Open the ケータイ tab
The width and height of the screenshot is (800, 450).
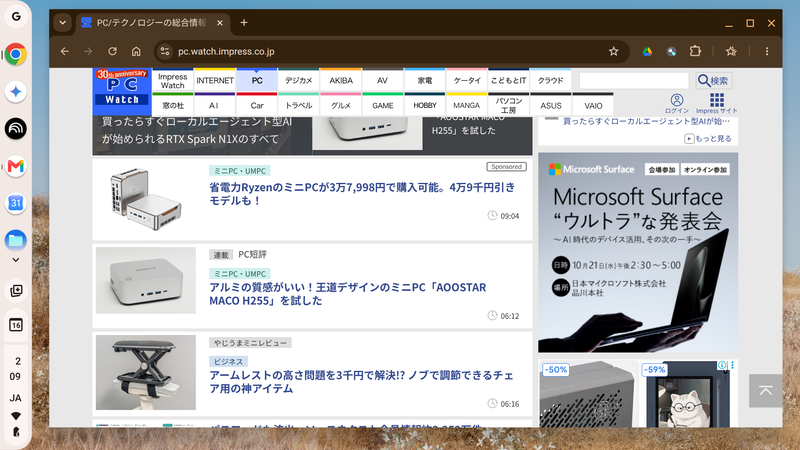pyautogui.click(x=467, y=80)
